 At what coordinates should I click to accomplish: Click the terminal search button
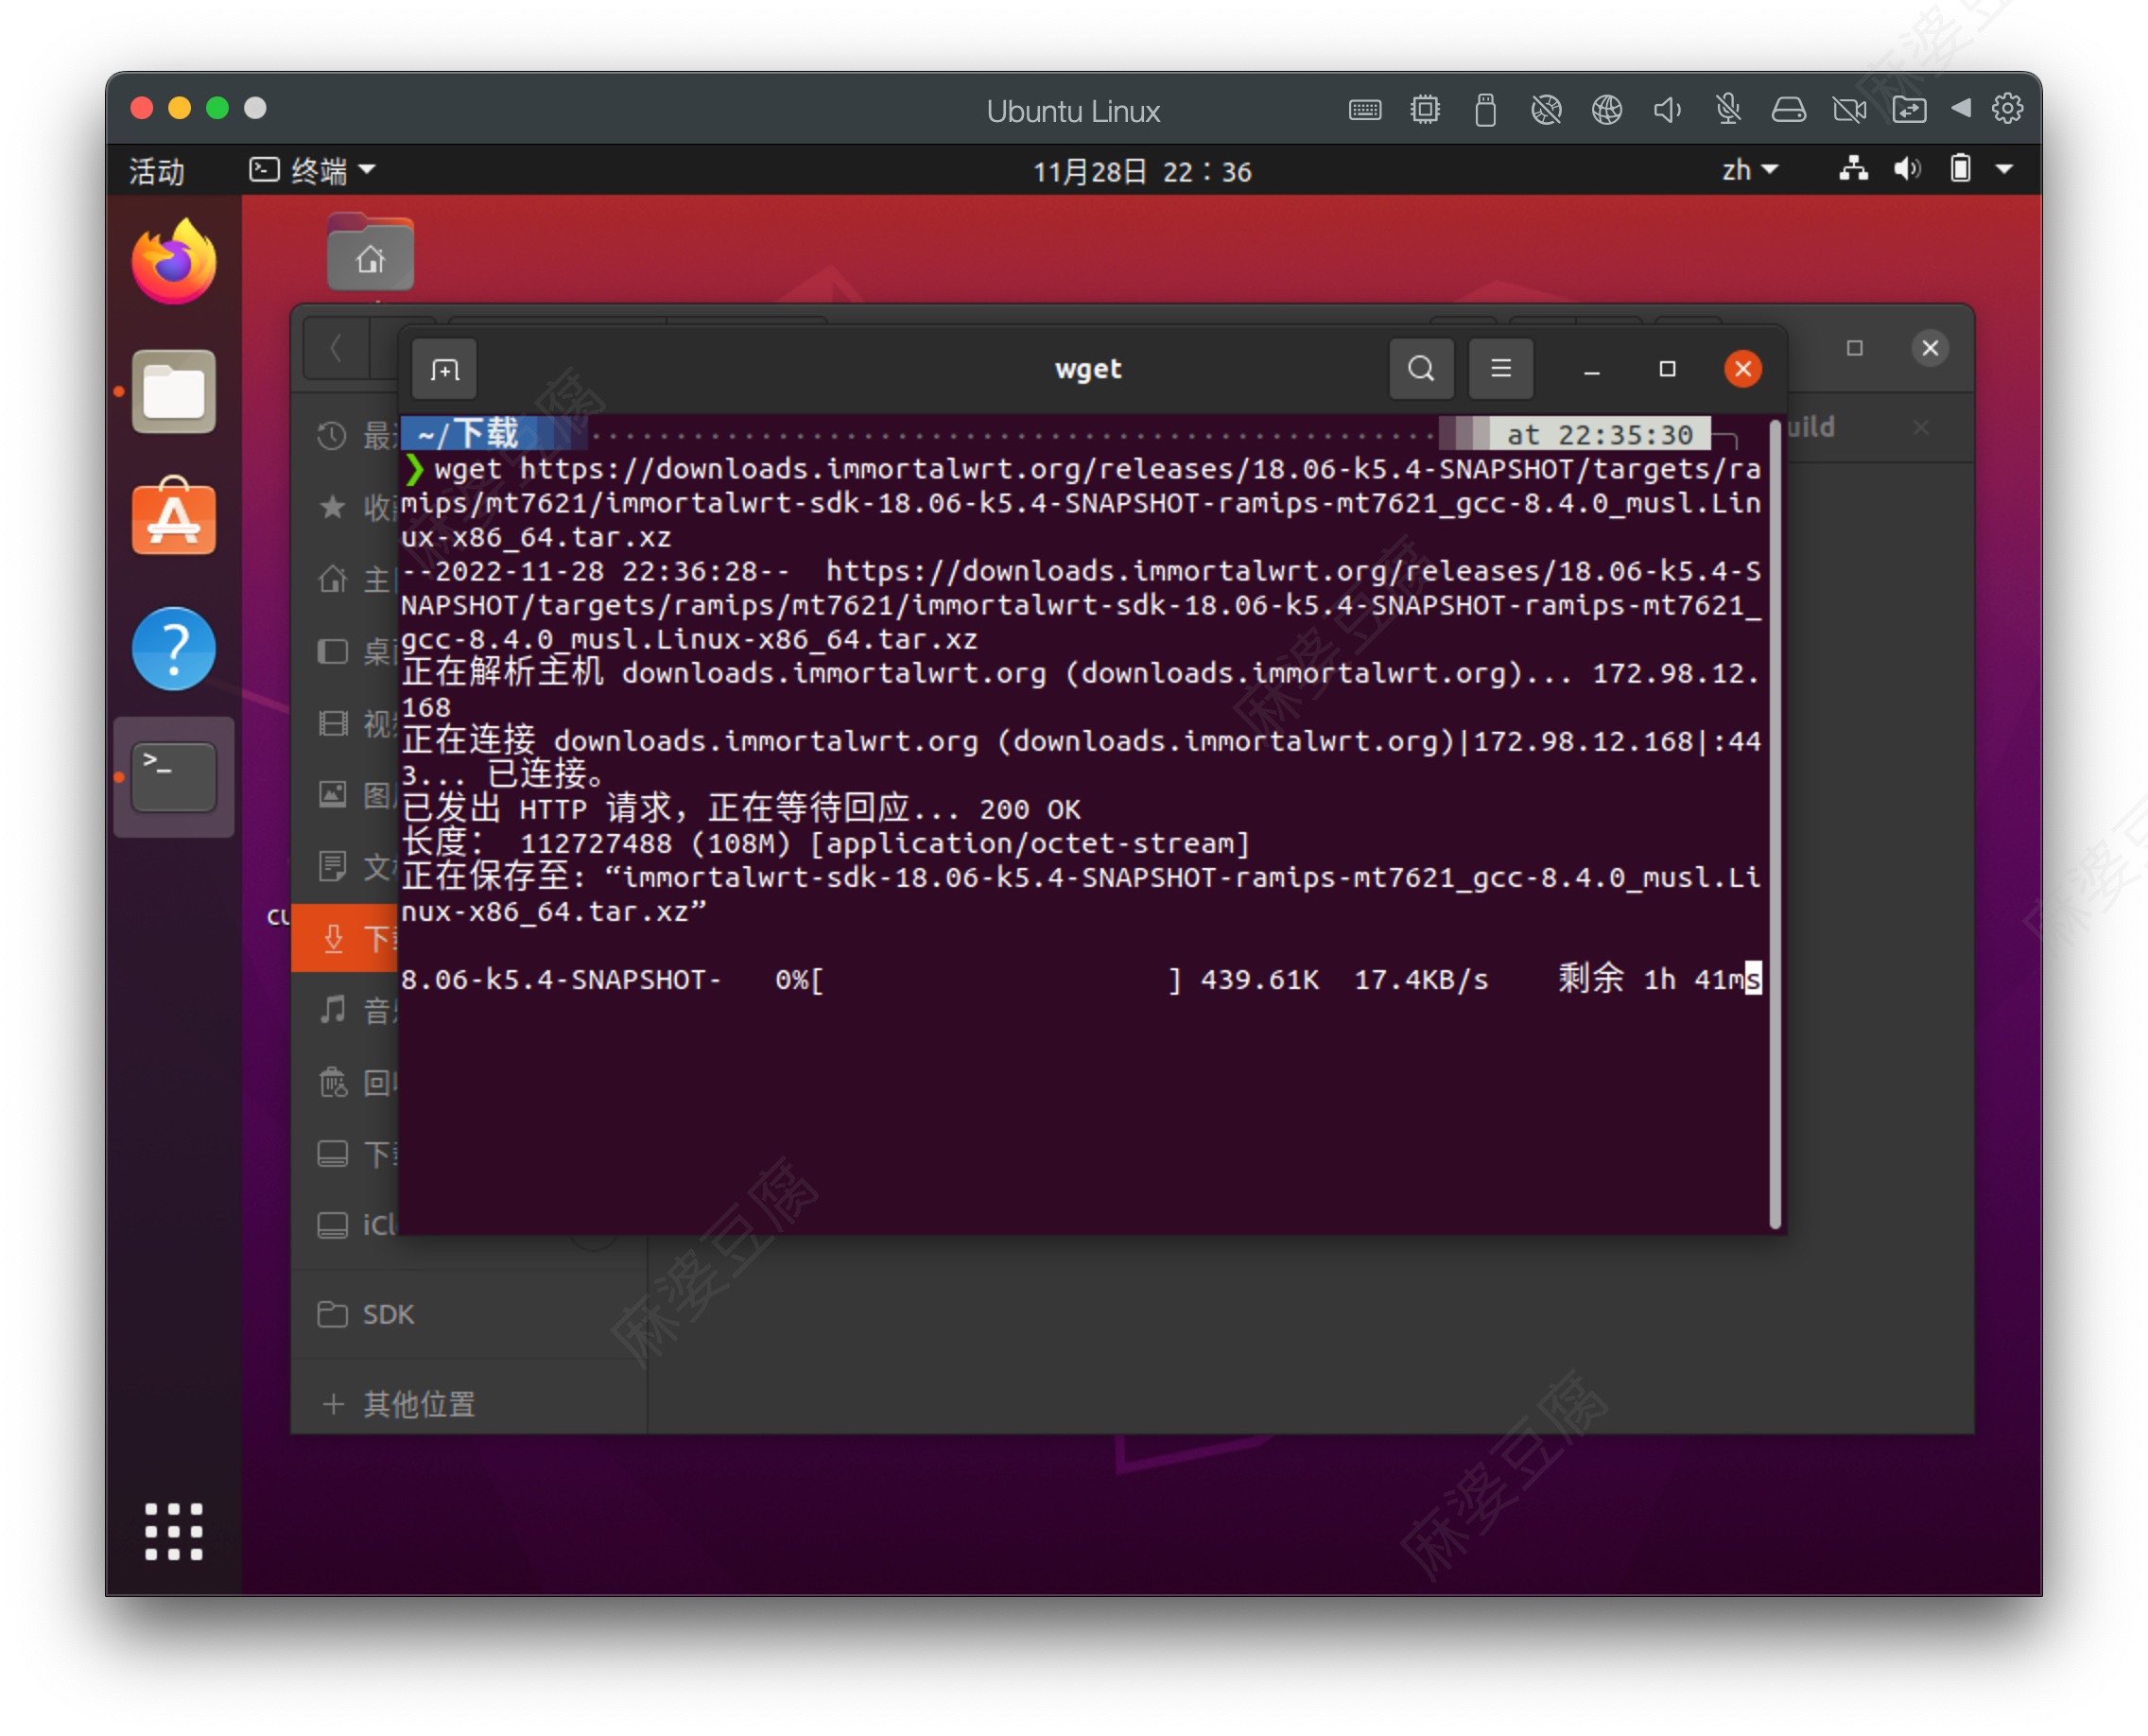[x=1421, y=369]
